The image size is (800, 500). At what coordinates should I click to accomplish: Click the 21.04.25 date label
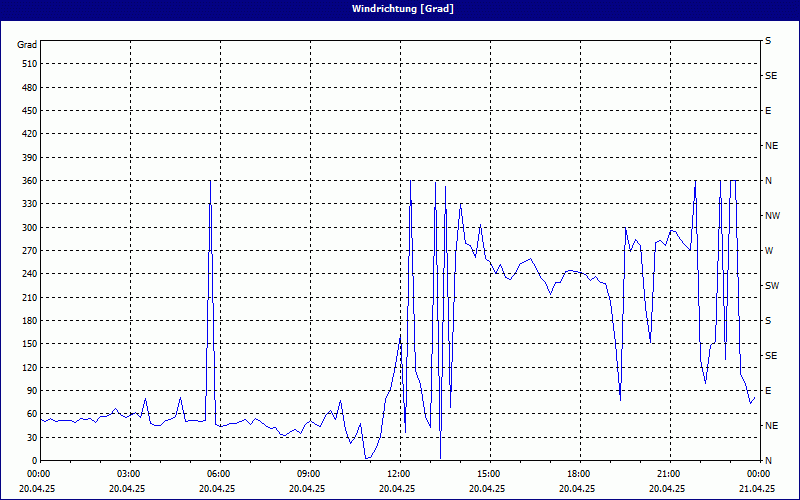pyautogui.click(x=757, y=489)
